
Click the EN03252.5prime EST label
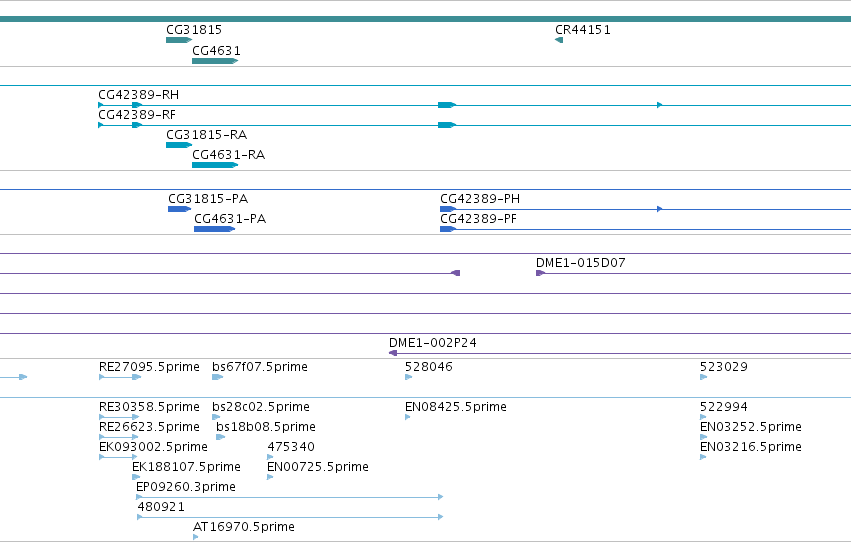pyautogui.click(x=751, y=426)
